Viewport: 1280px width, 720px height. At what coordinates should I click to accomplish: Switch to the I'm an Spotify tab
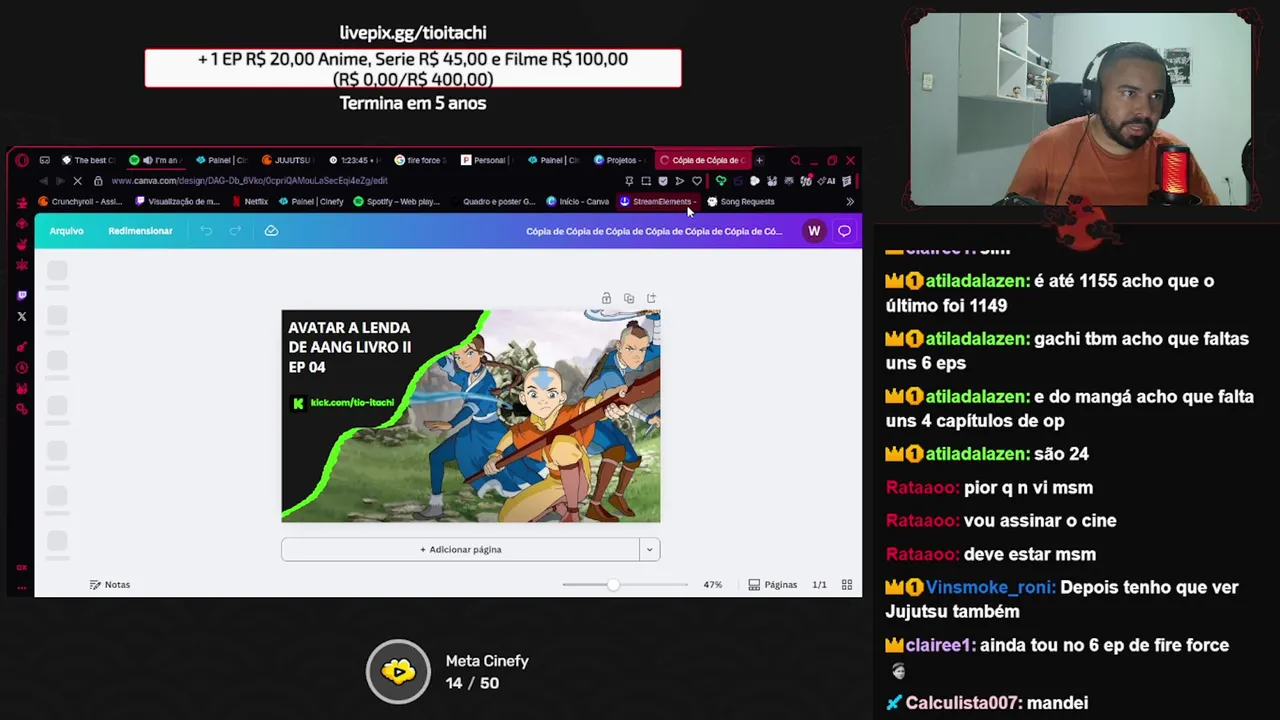coord(154,160)
